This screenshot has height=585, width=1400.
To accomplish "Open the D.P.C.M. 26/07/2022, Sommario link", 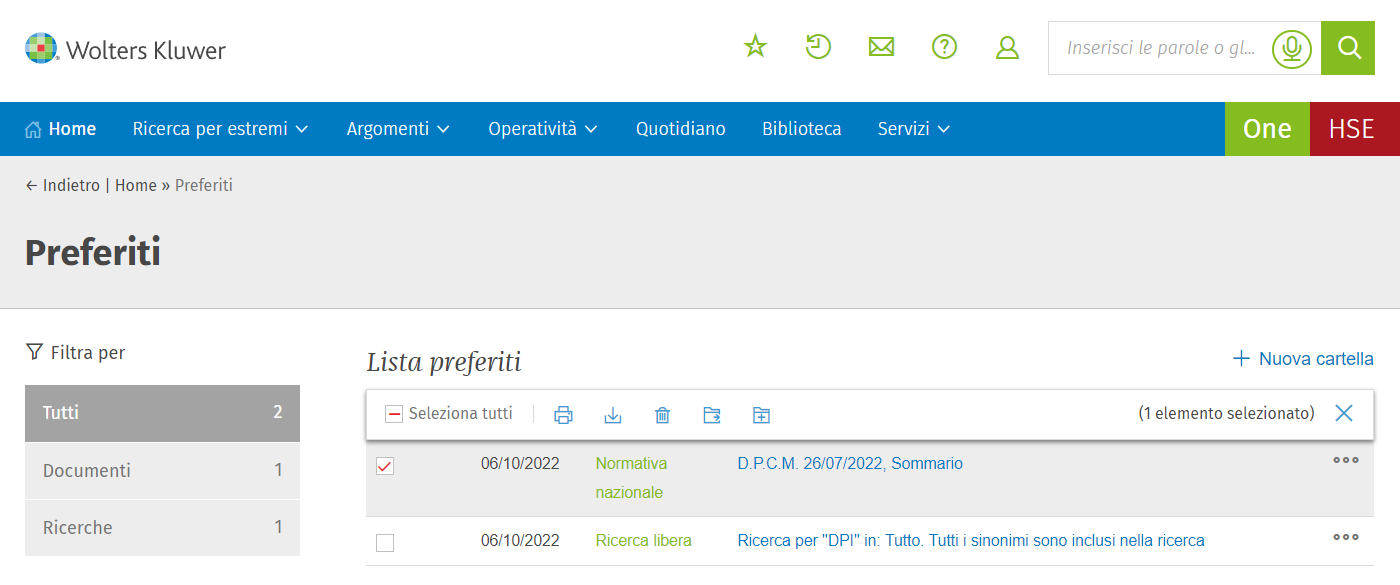I will [x=850, y=464].
